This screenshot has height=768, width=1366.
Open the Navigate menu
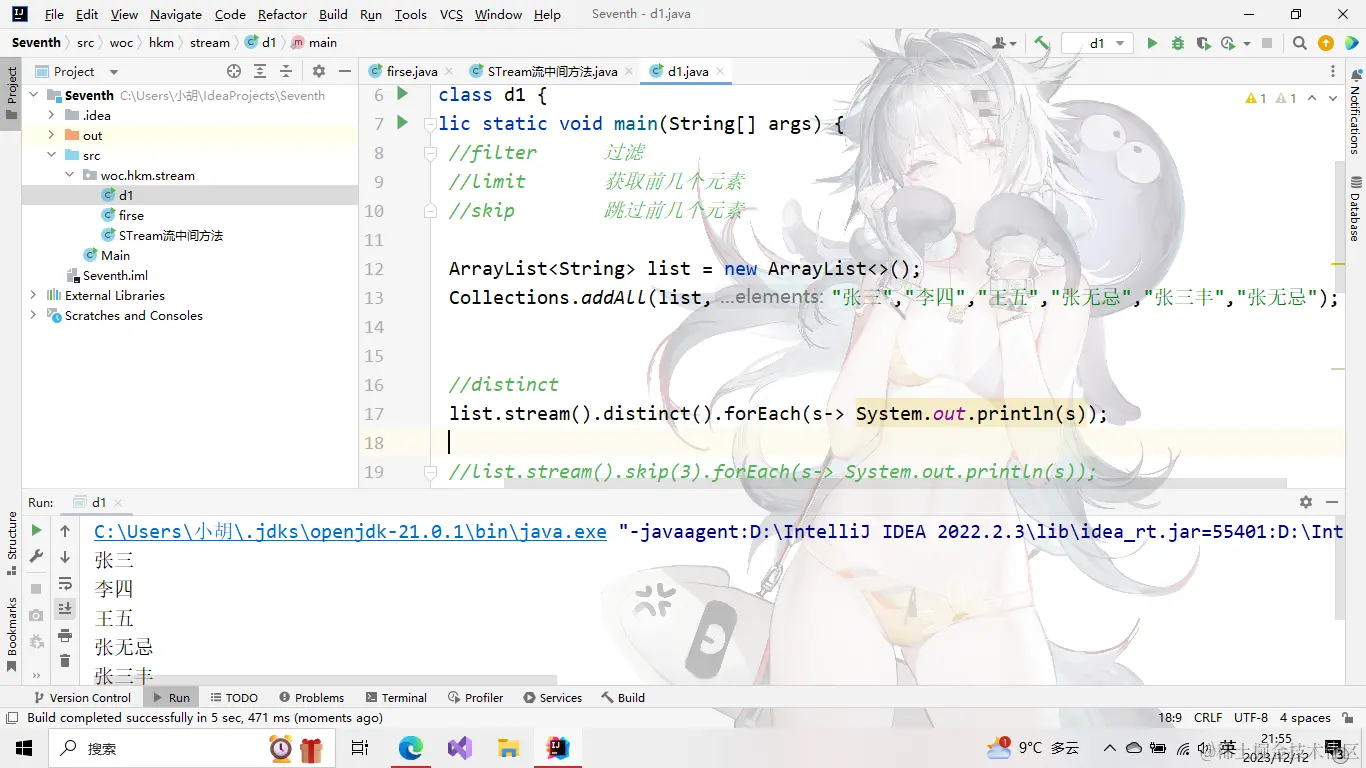(x=176, y=15)
